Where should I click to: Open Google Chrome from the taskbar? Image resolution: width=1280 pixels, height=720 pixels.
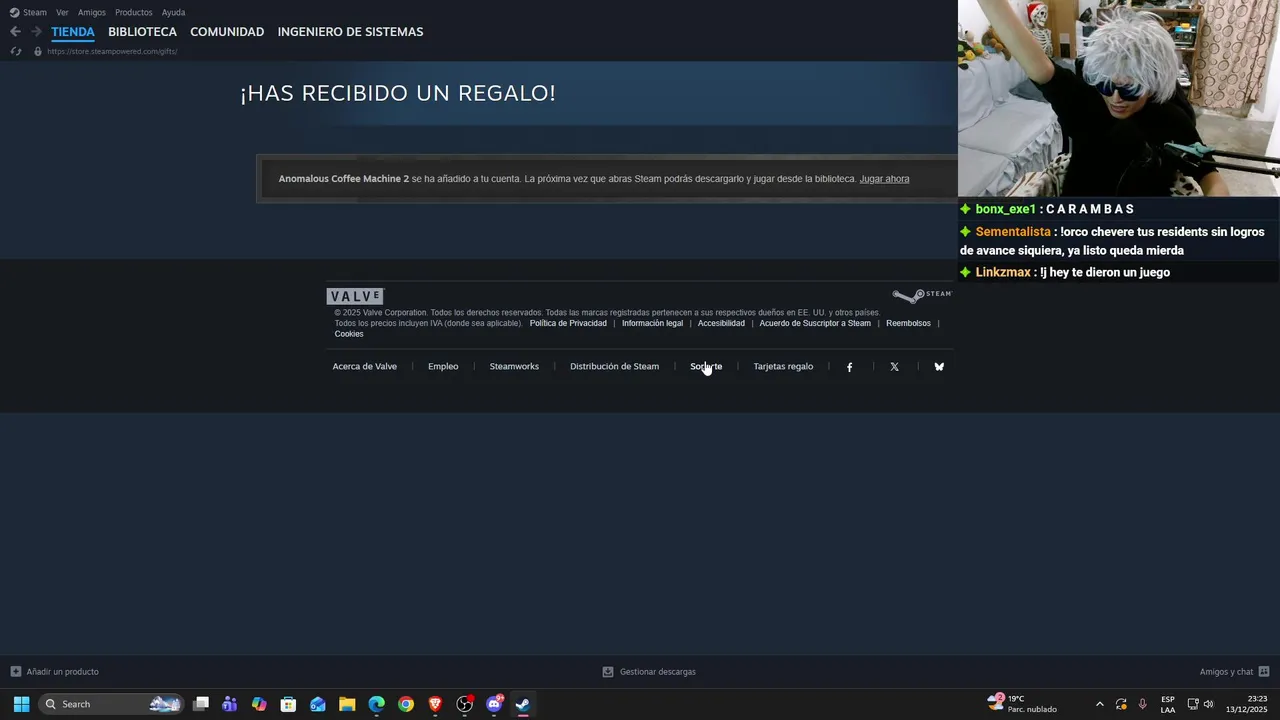[405, 704]
